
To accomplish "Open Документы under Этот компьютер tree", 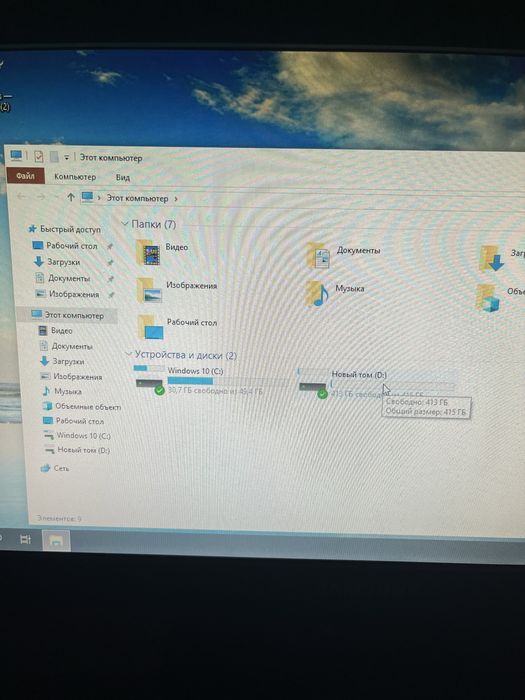I will tap(72, 346).
